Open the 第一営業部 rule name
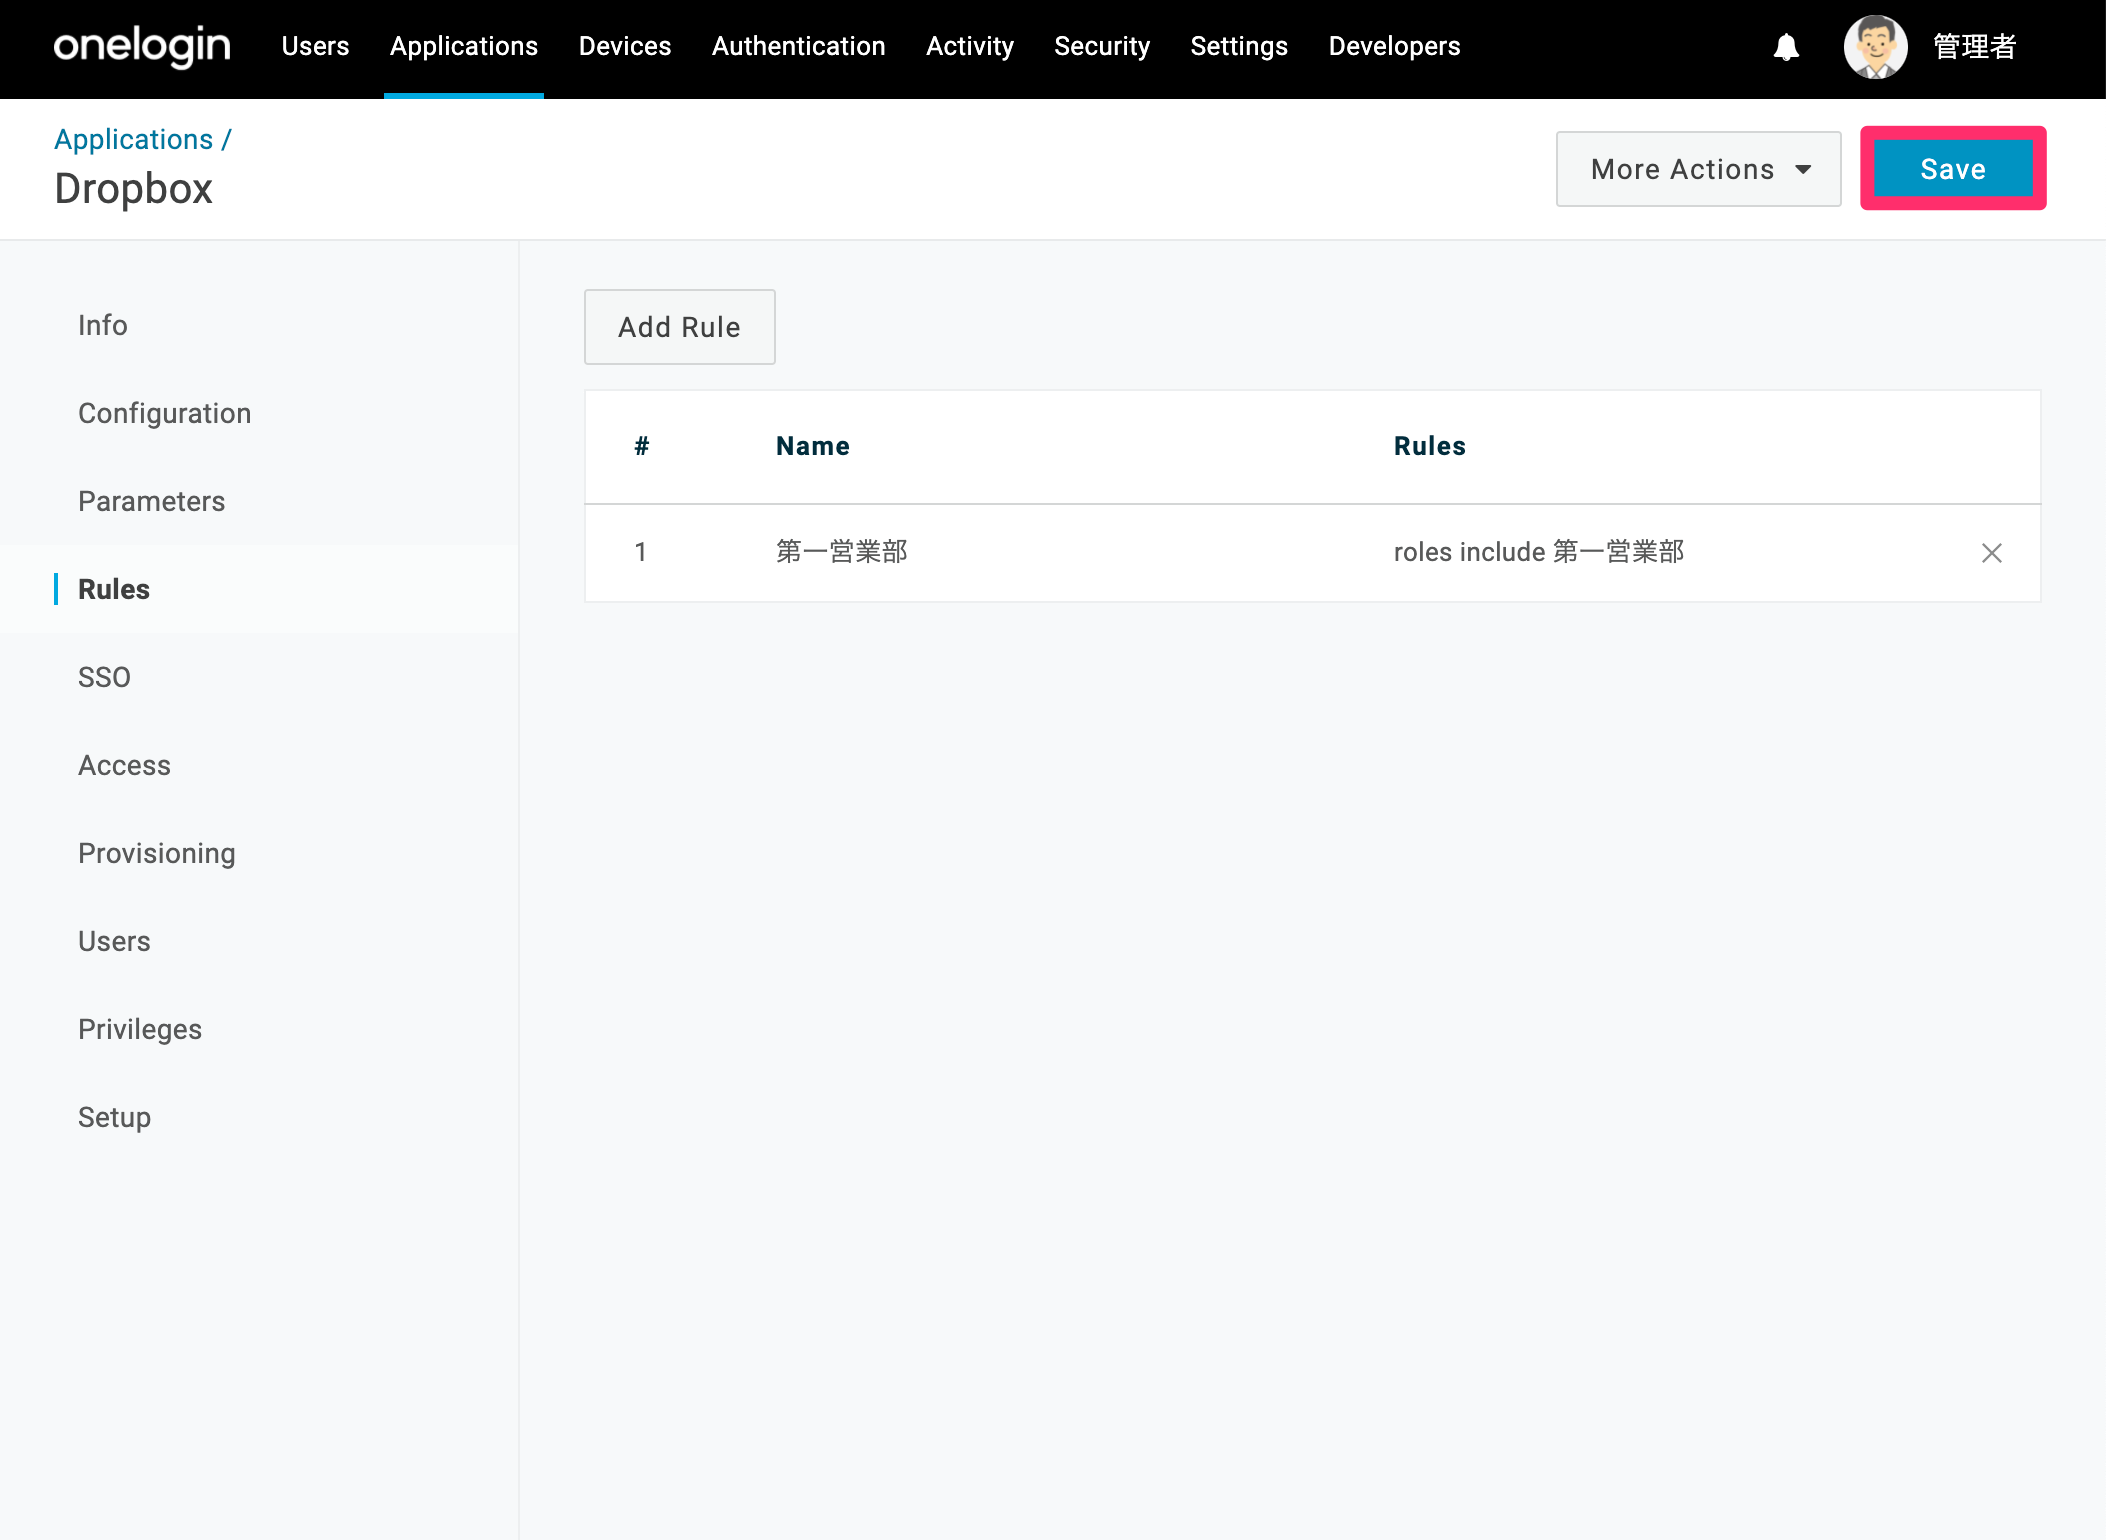 tap(842, 552)
